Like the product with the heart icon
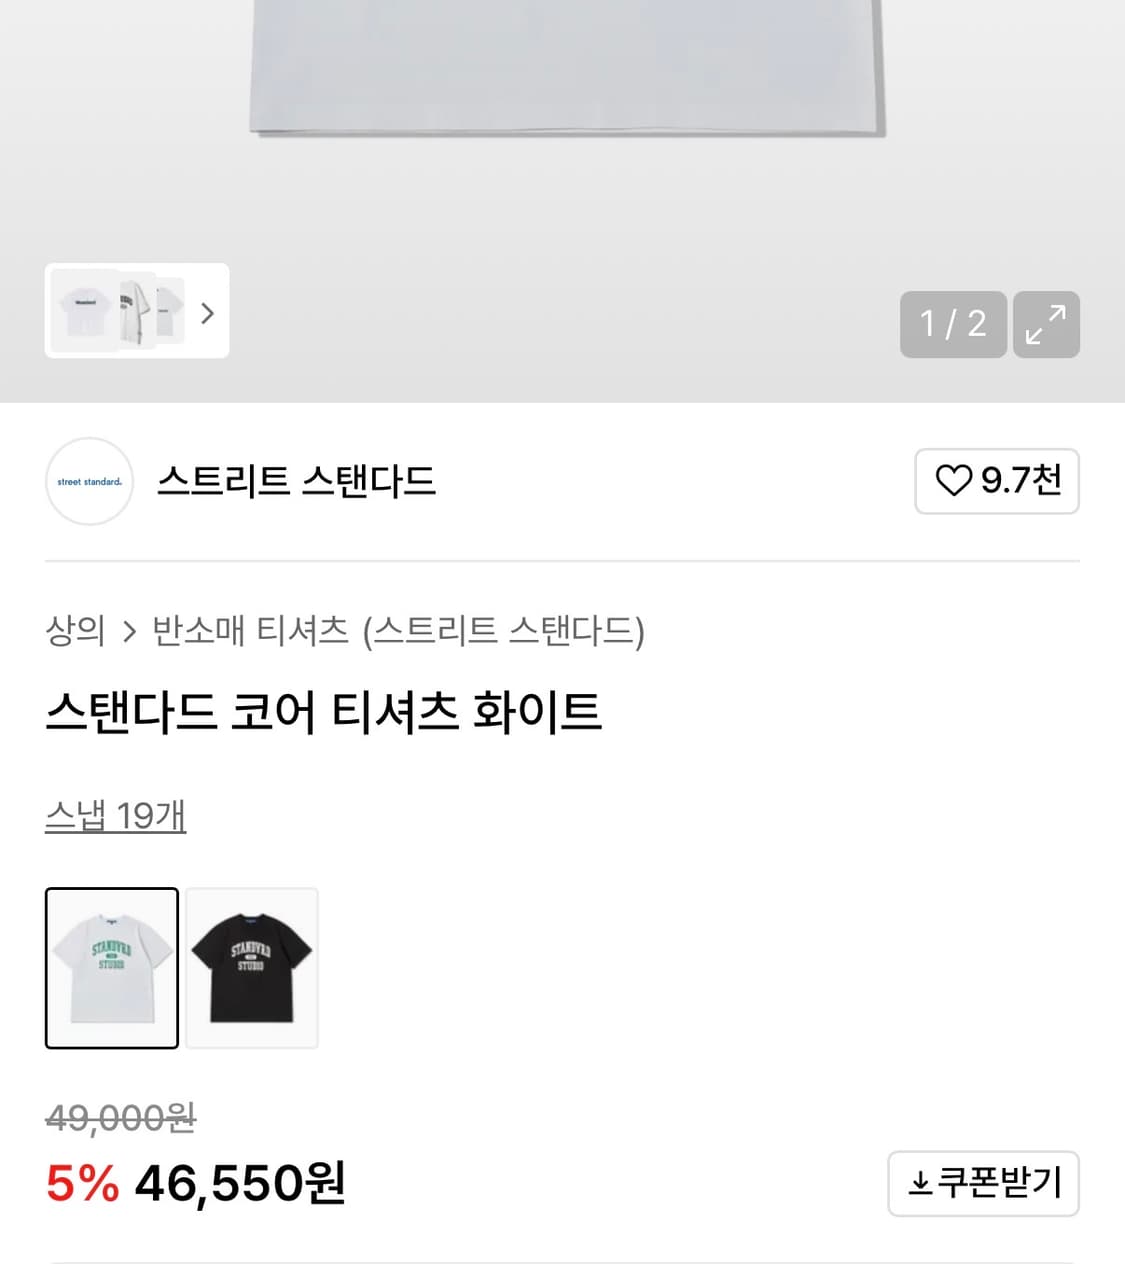1125x1264 pixels. pyautogui.click(x=997, y=481)
